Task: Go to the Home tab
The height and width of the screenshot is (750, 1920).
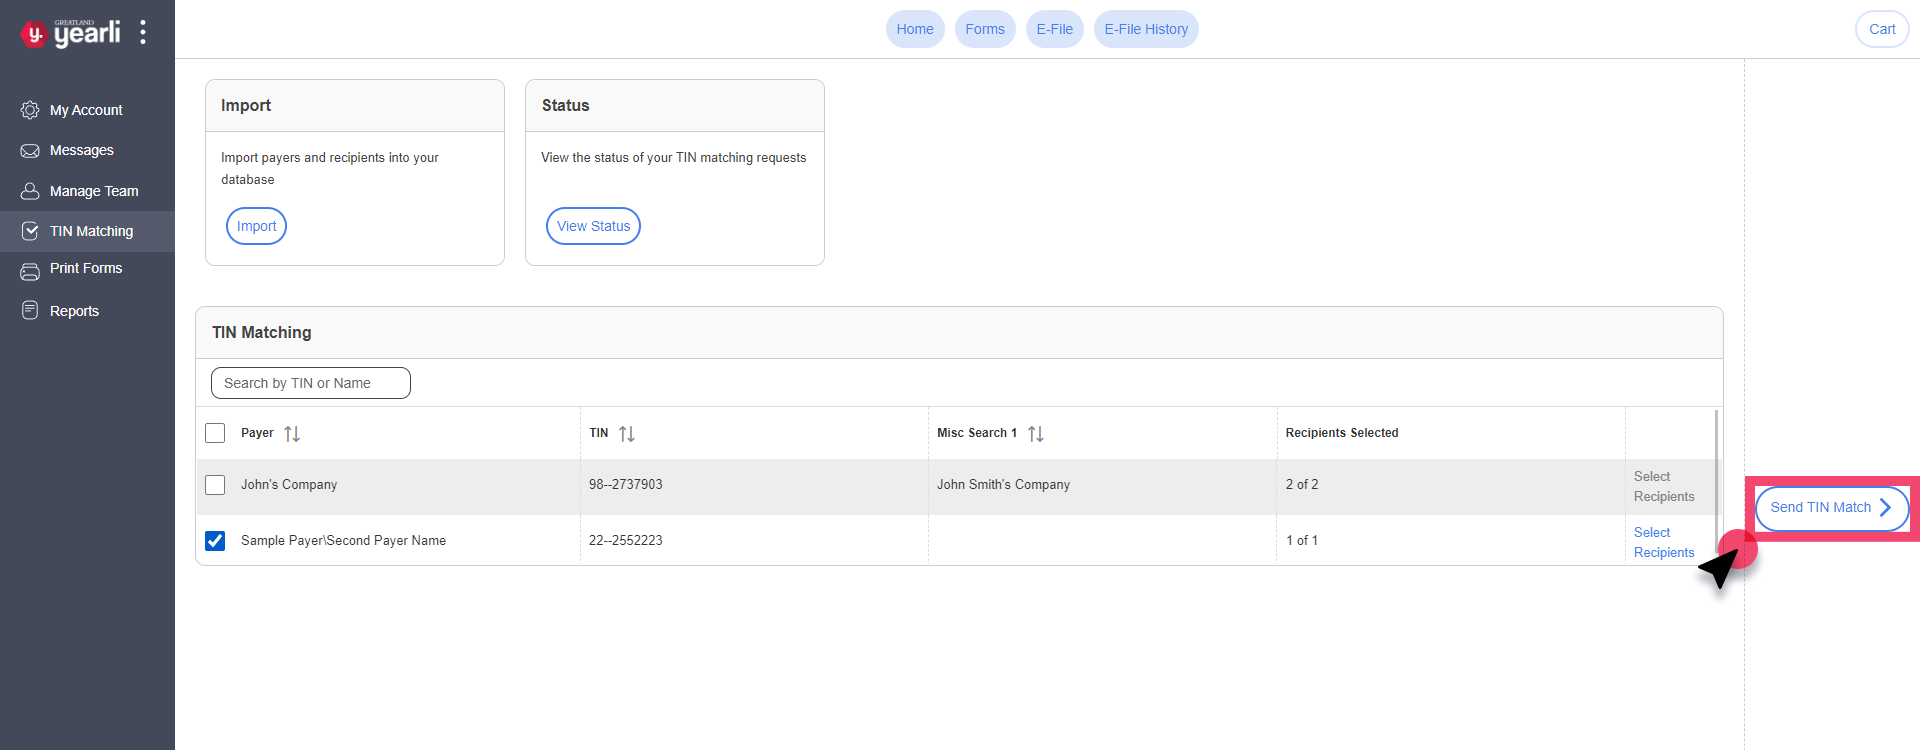Action: [915, 29]
